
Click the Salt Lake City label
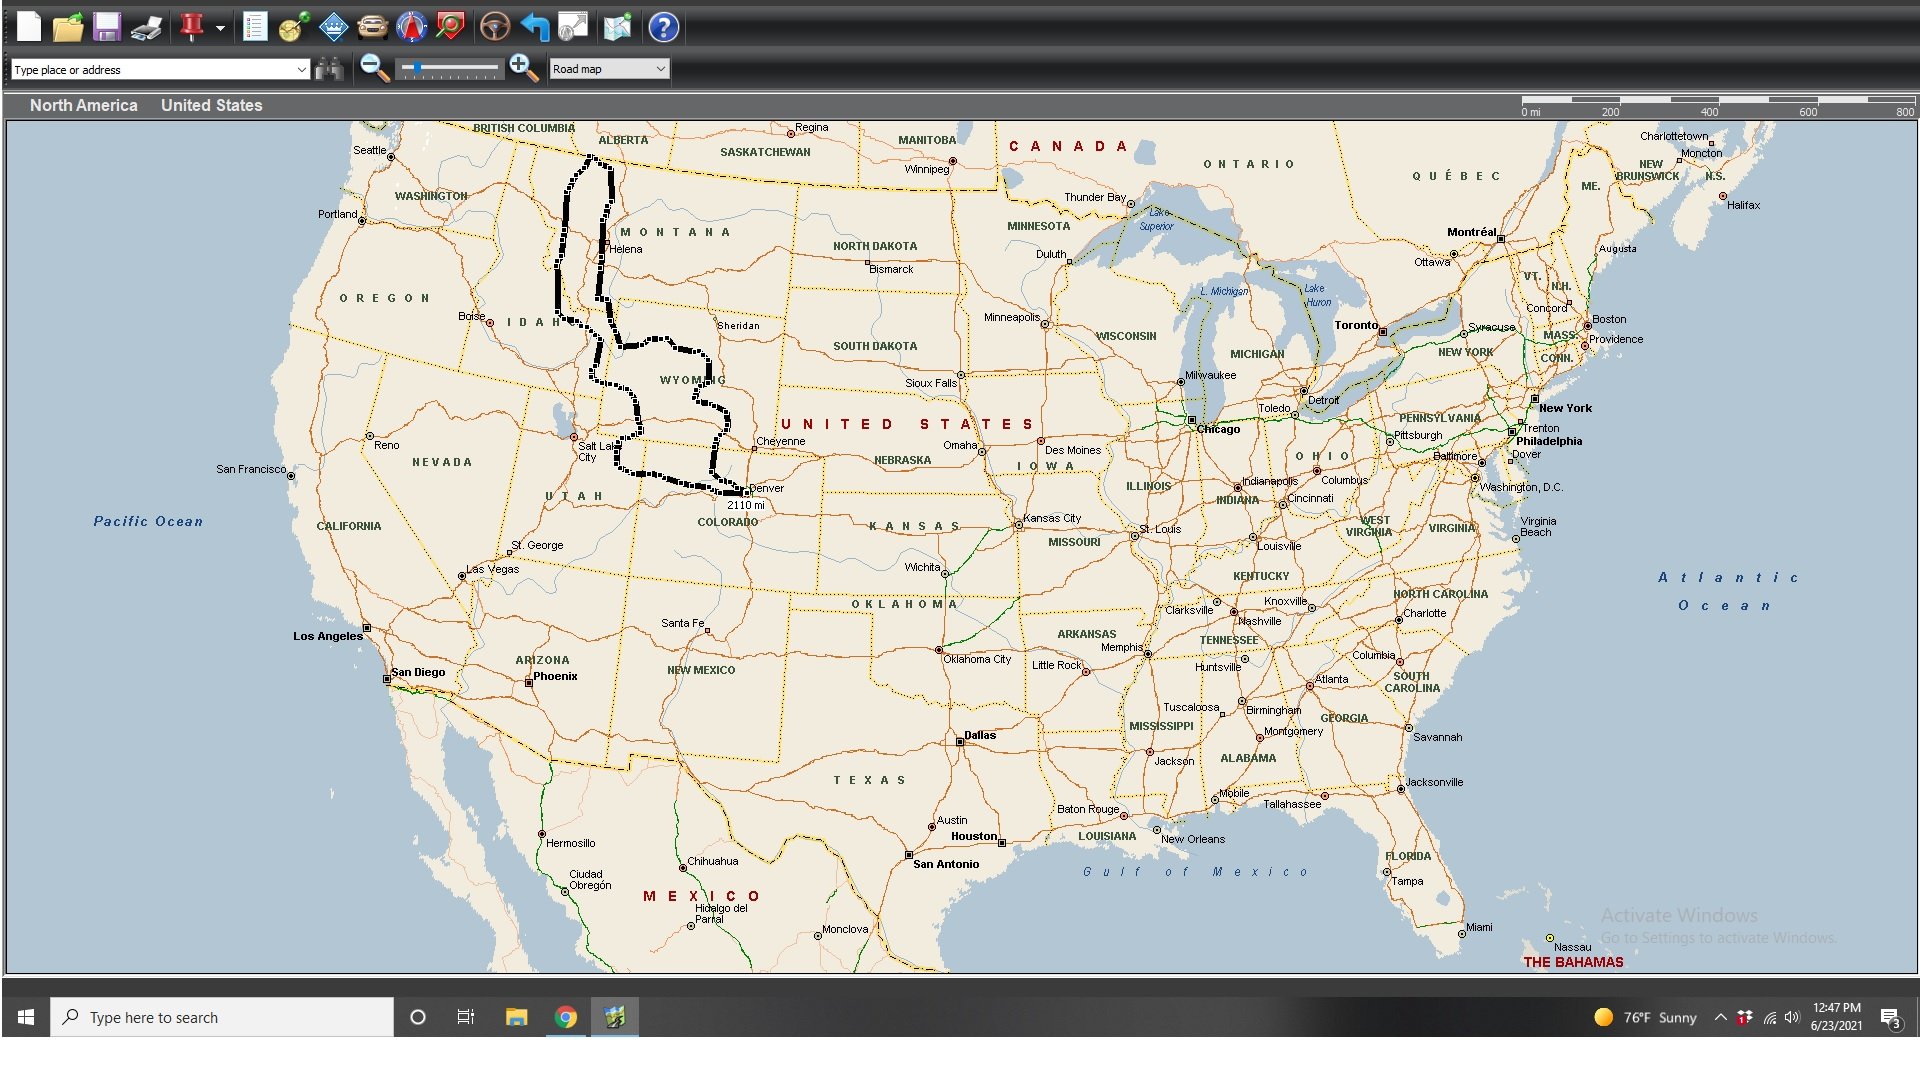point(598,452)
